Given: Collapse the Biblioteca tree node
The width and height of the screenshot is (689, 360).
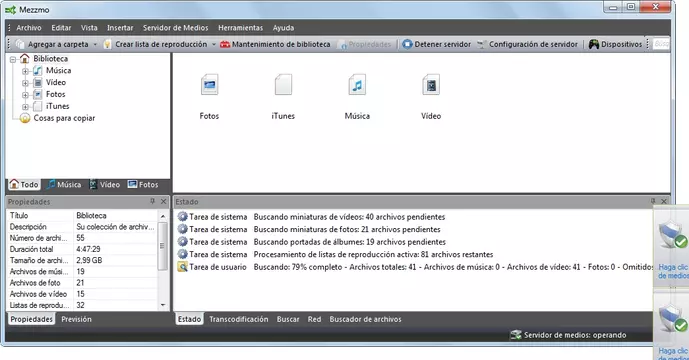Looking at the screenshot, I should coord(13,59).
